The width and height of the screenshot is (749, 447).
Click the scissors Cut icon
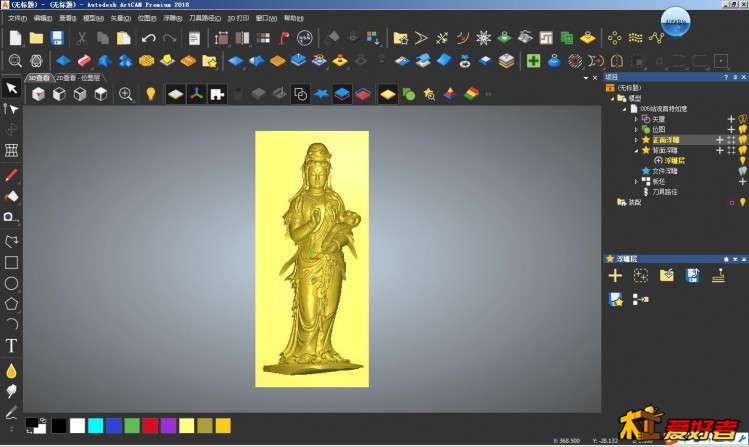click(82, 38)
